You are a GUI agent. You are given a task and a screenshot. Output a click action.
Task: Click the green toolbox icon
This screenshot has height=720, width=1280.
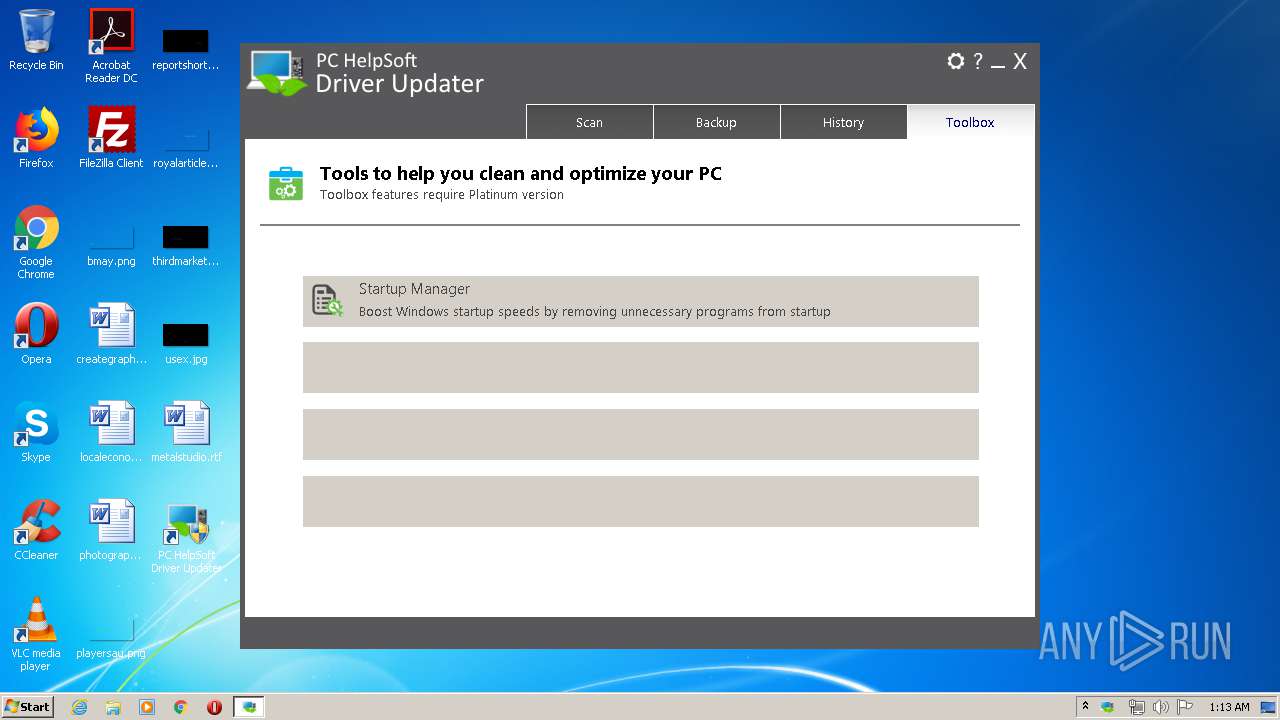tap(286, 184)
